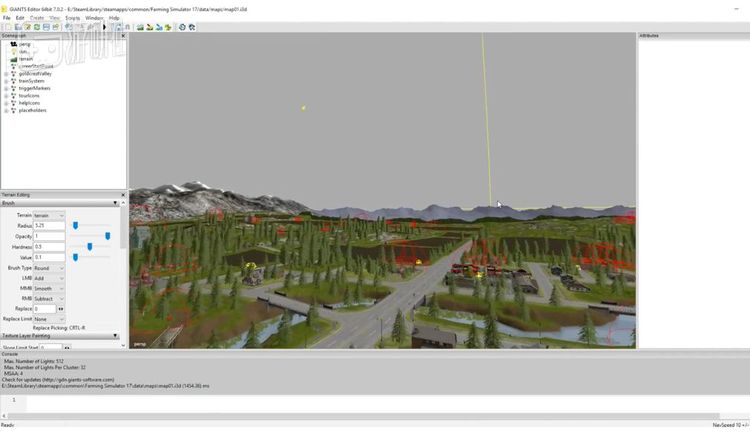Activate the terrain sculpt mode toolbar icon
This screenshot has height=432, width=750.
140,27
